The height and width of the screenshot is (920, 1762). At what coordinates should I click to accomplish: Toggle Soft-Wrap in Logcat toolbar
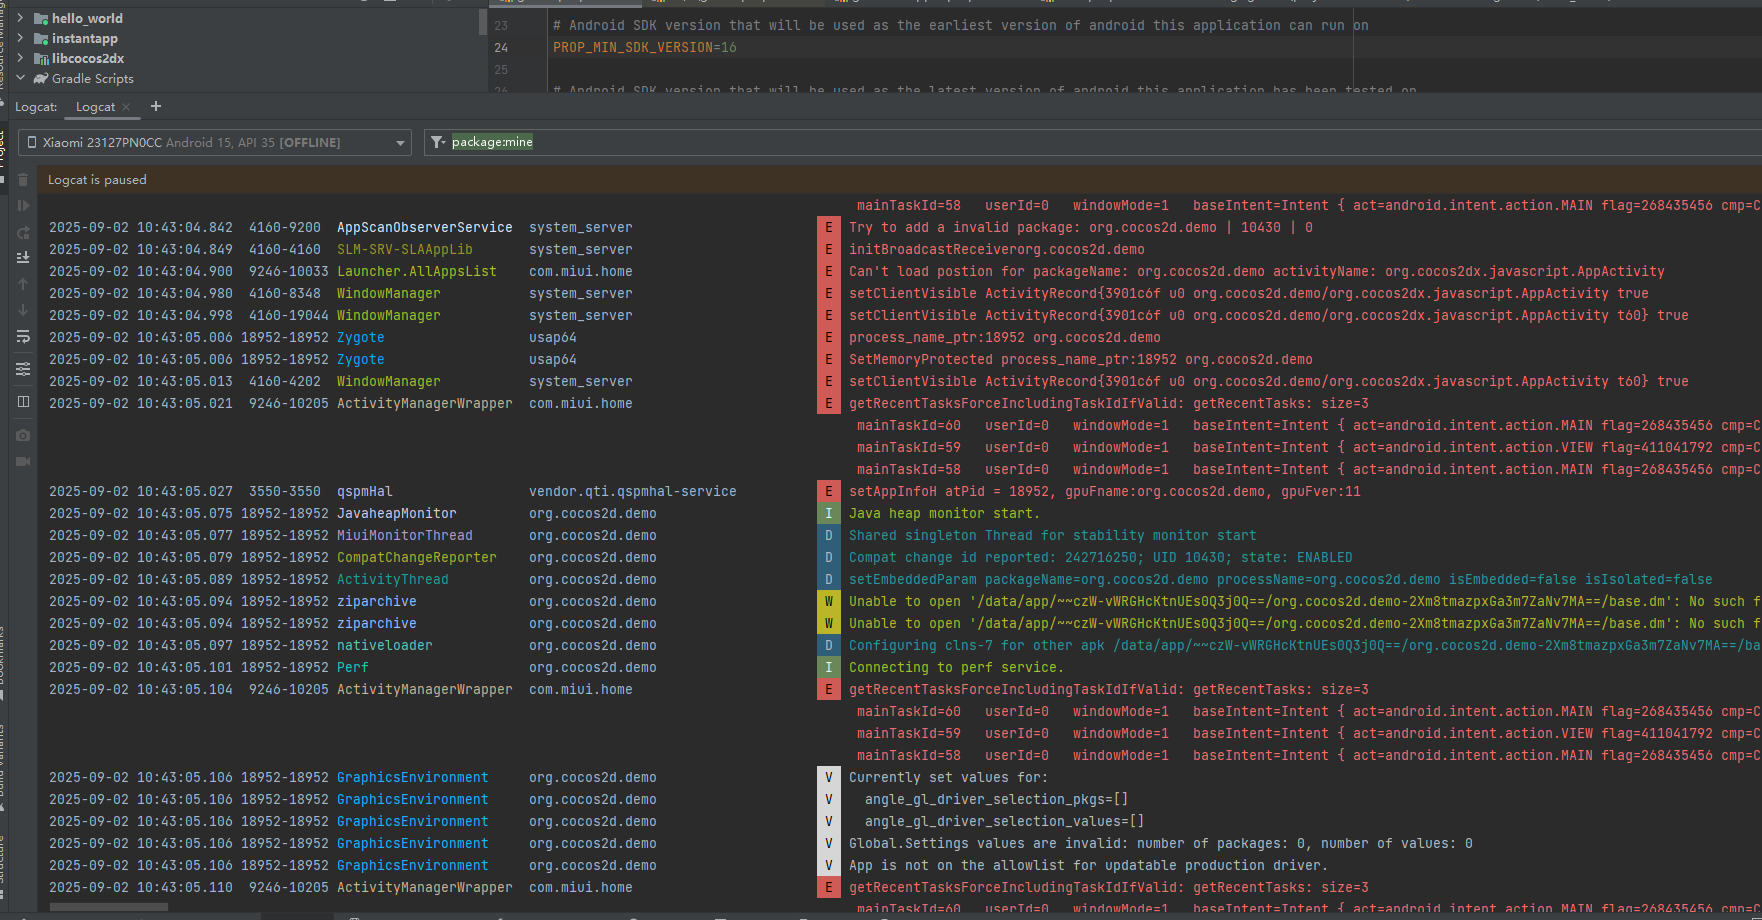tap(23, 337)
